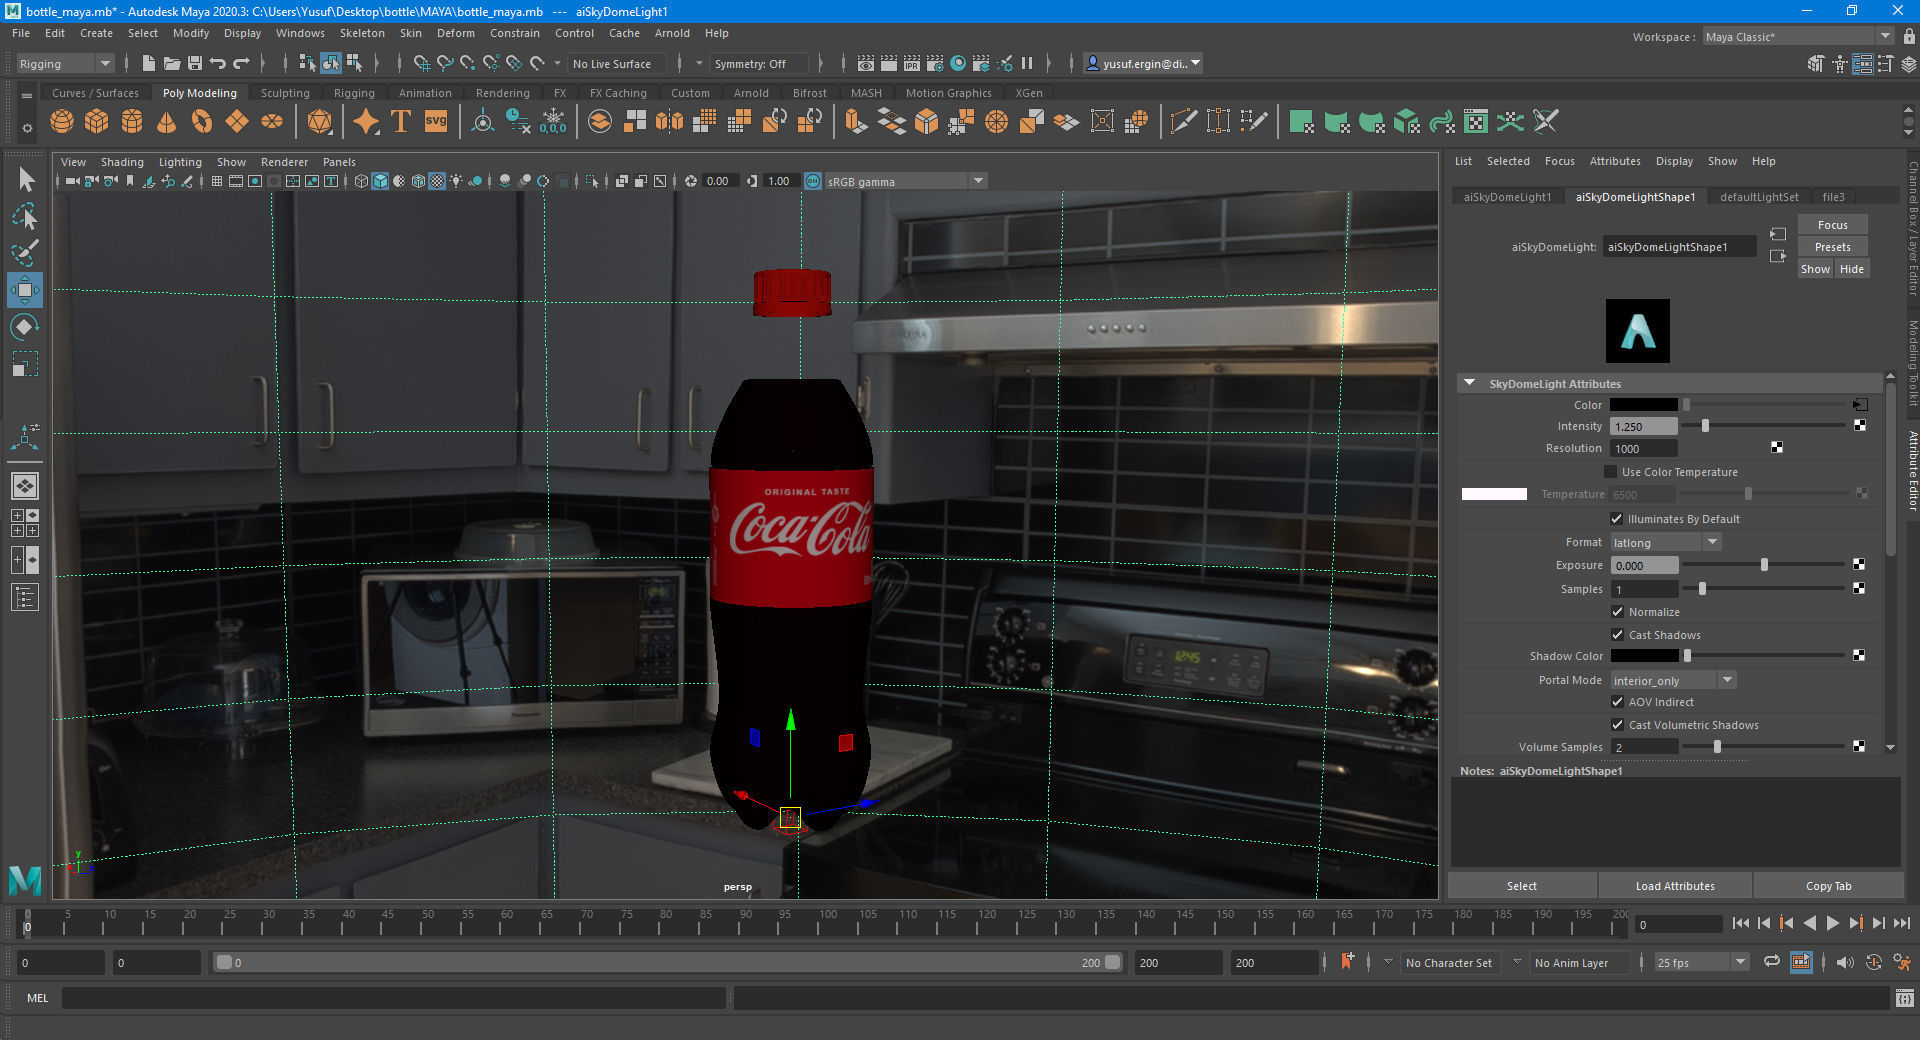Switch to the Rendering shelf tab
The width and height of the screenshot is (1920, 1040).
coord(502,93)
